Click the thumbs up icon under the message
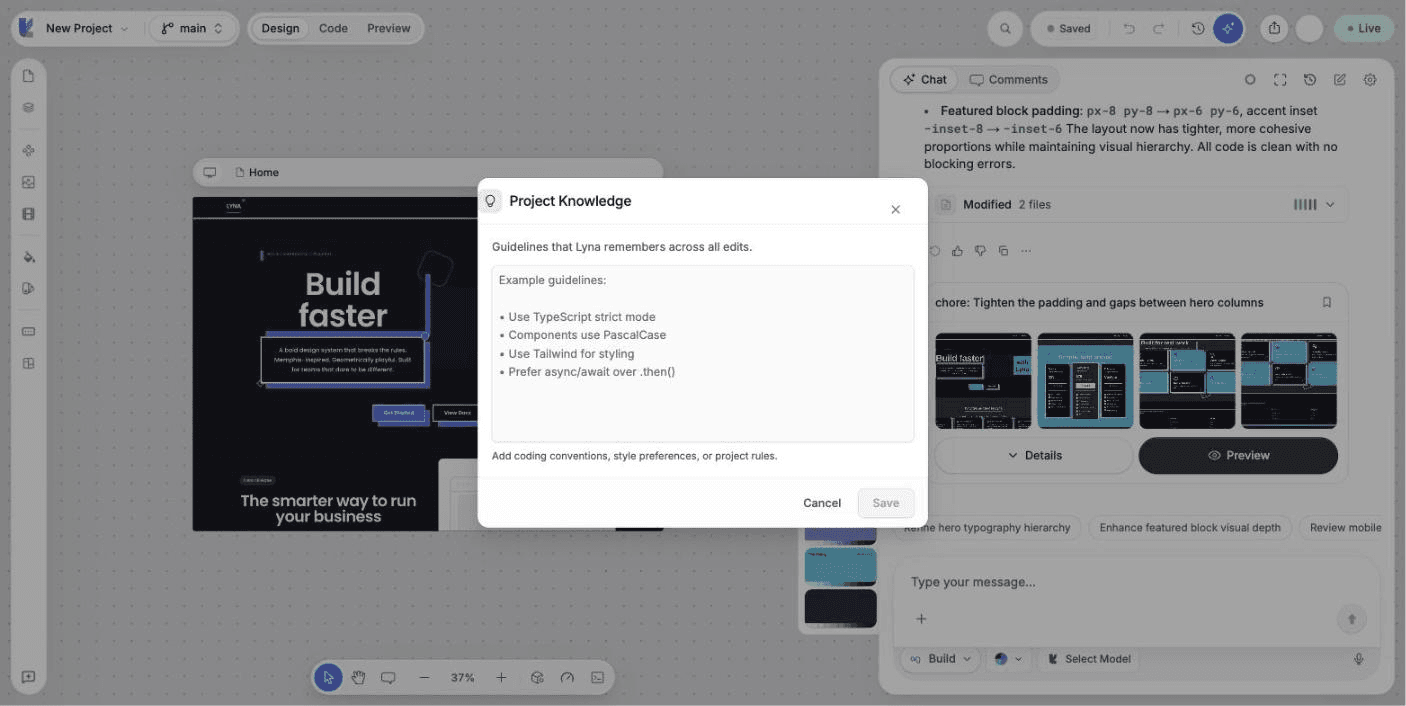The width and height of the screenshot is (1406, 706). (x=957, y=251)
